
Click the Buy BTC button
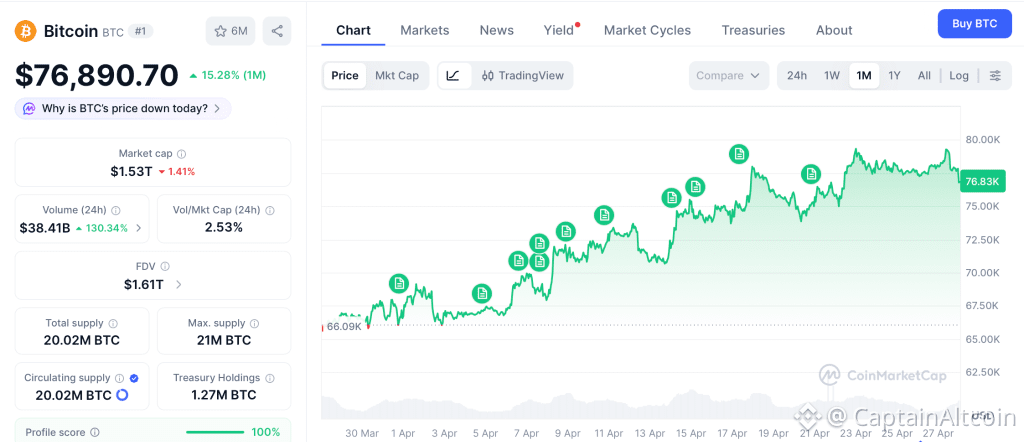974,23
